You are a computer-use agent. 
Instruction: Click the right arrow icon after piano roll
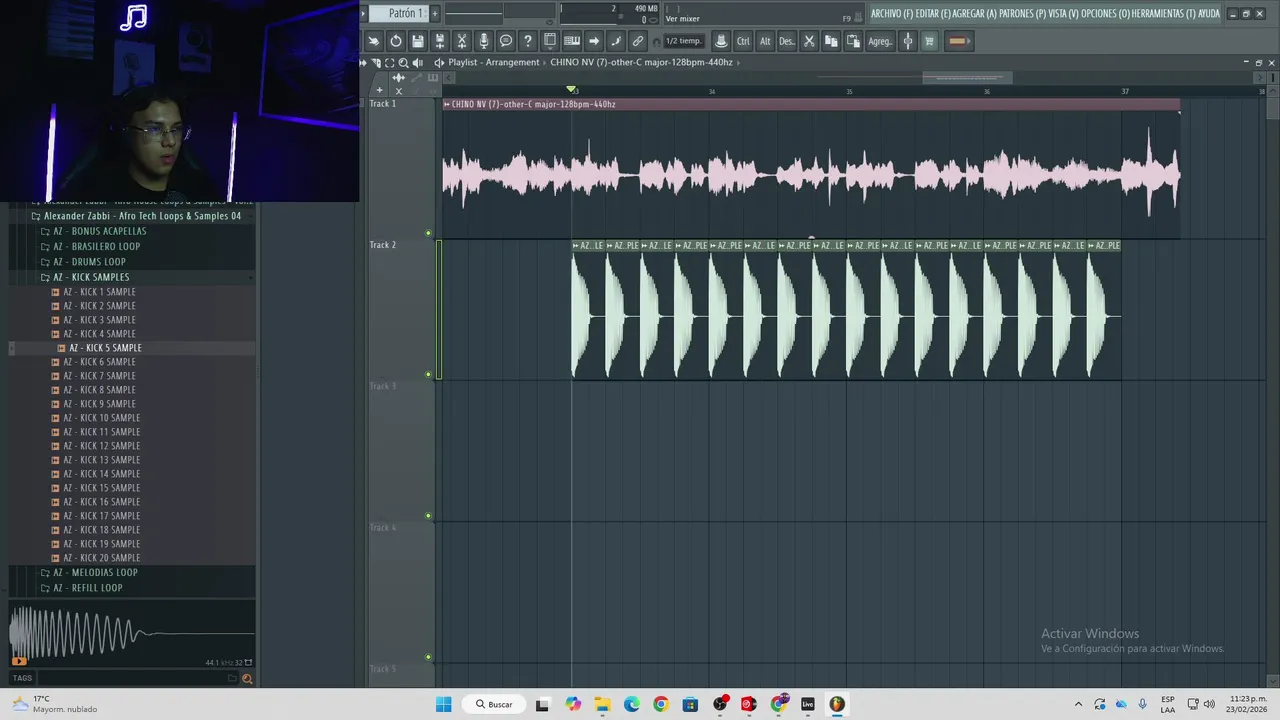[594, 41]
